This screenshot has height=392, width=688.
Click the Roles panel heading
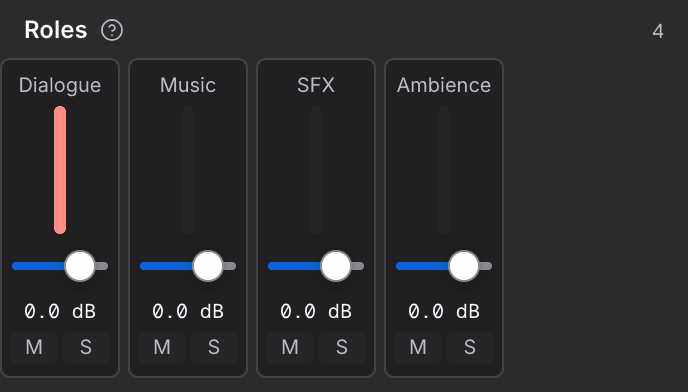(x=56, y=30)
